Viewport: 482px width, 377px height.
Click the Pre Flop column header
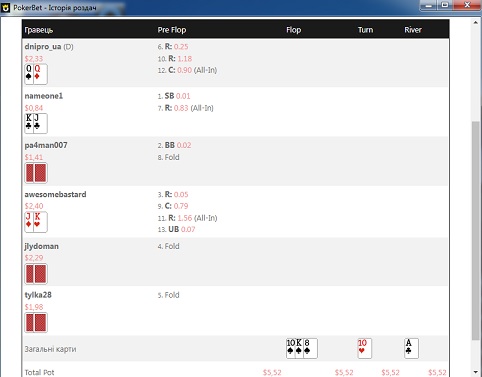[172, 30]
